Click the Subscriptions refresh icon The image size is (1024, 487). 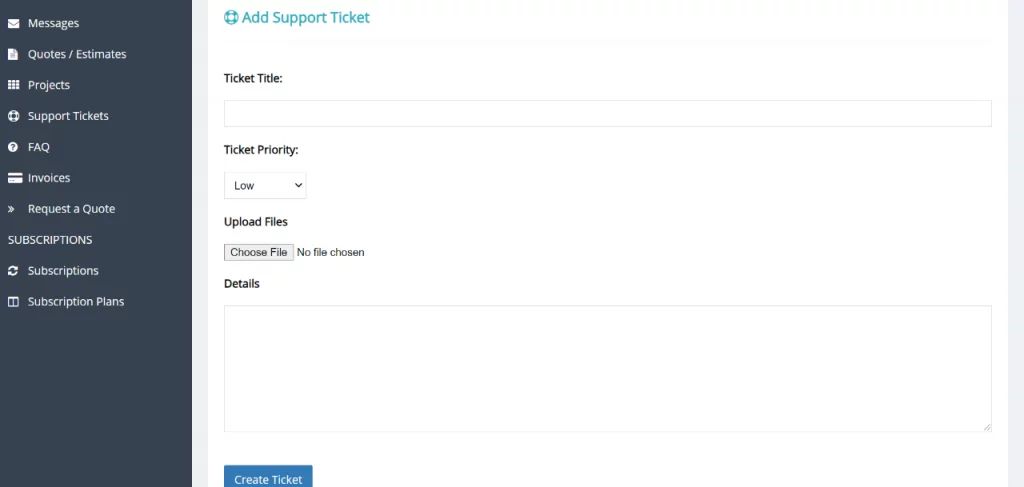pyautogui.click(x=13, y=271)
